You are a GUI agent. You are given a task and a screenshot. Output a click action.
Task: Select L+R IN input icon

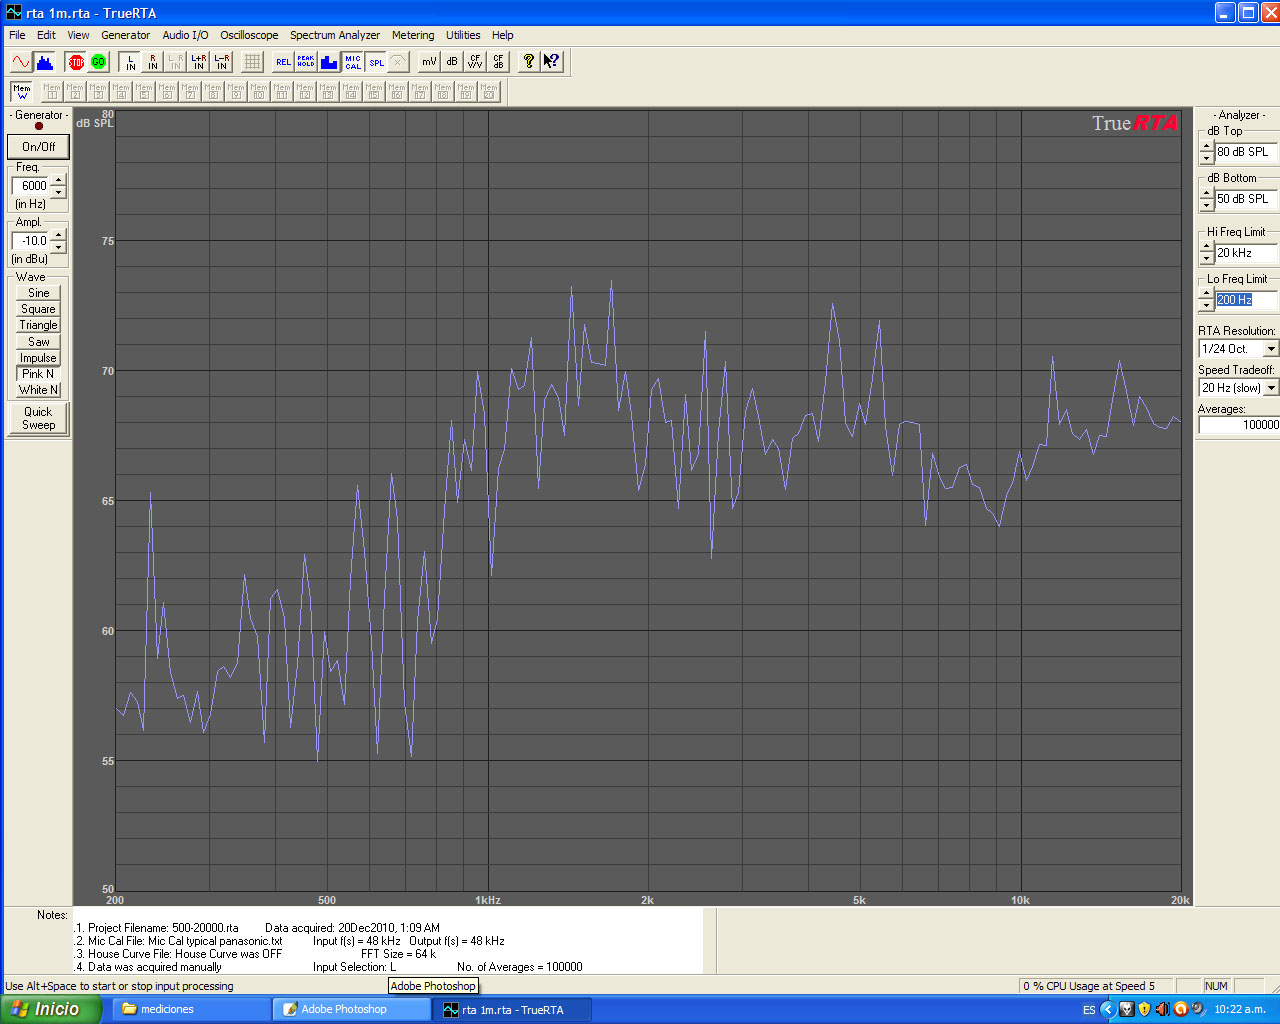coord(199,62)
